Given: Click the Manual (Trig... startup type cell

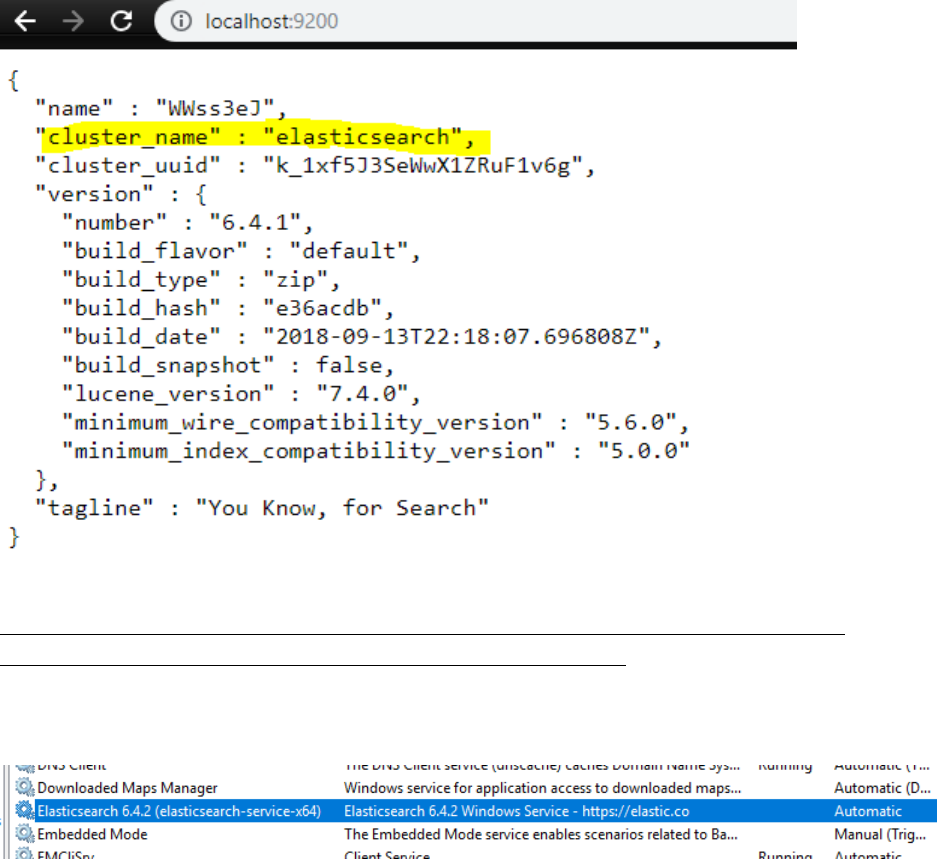Looking at the screenshot, I should point(880,834).
